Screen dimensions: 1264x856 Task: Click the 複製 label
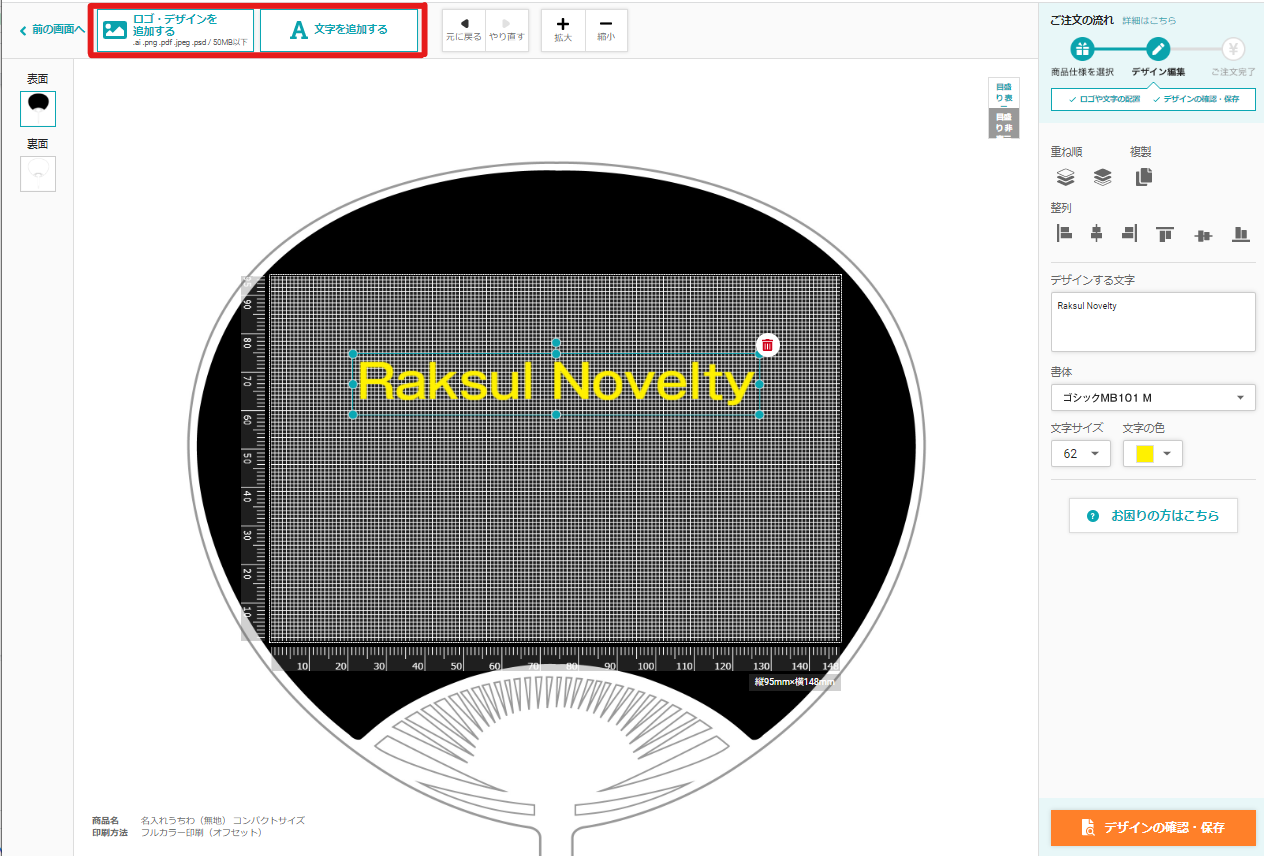point(1141,152)
